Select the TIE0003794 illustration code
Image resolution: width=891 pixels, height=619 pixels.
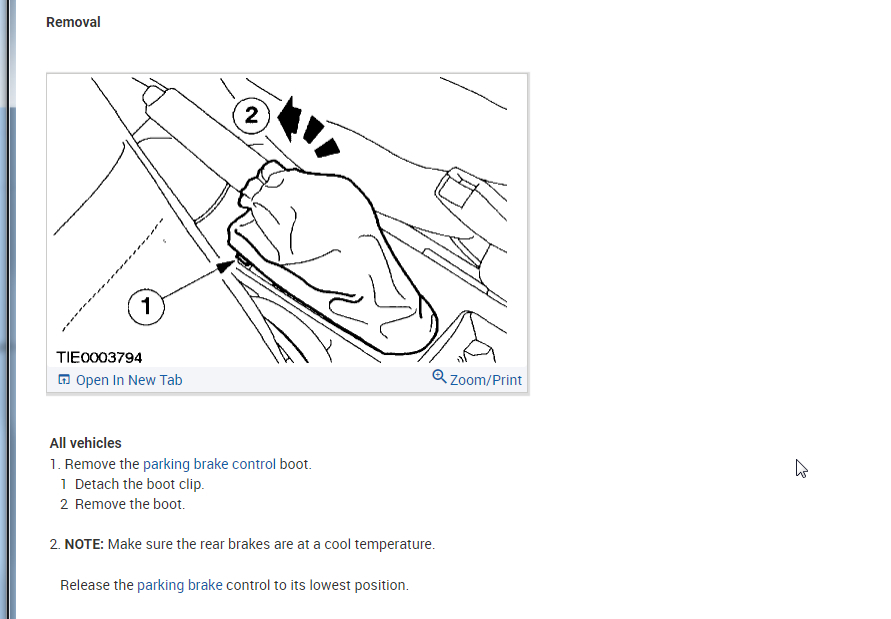pyautogui.click(x=99, y=358)
